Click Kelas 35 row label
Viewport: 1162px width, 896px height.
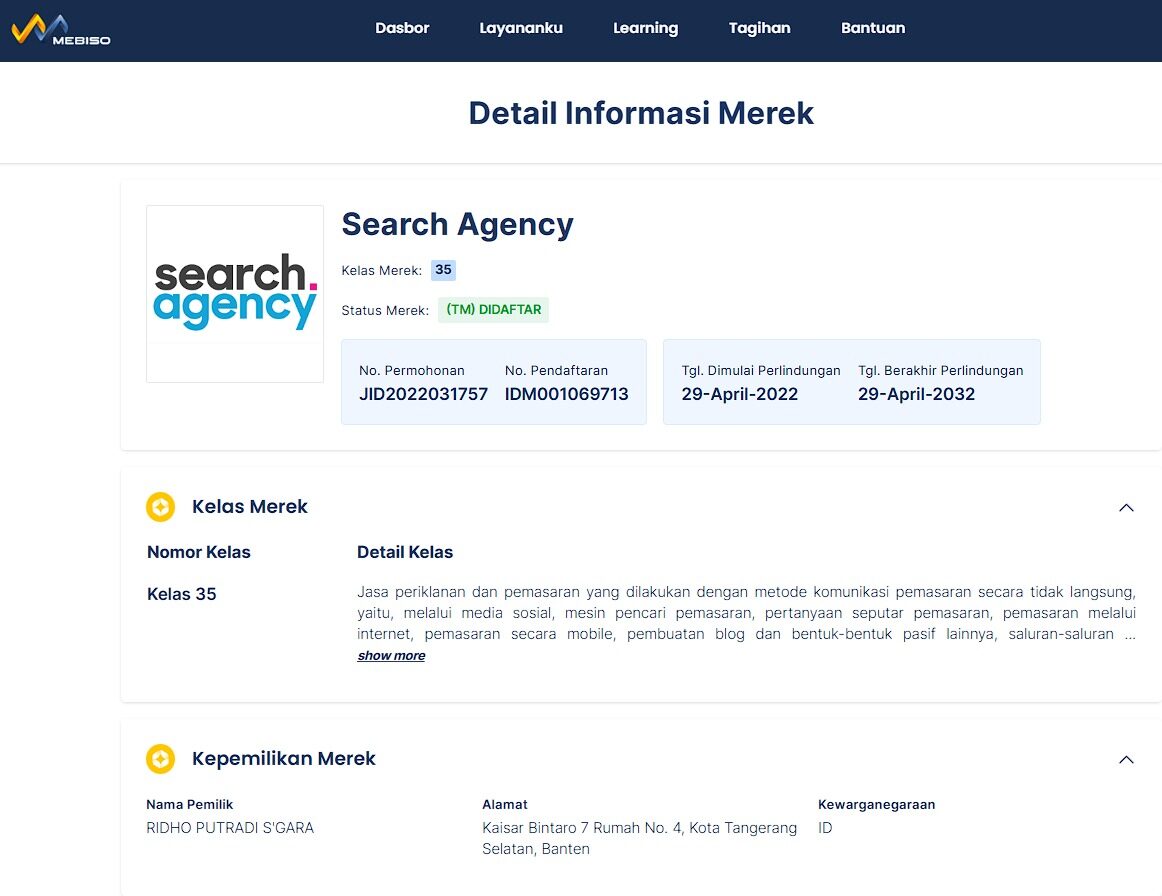(182, 594)
